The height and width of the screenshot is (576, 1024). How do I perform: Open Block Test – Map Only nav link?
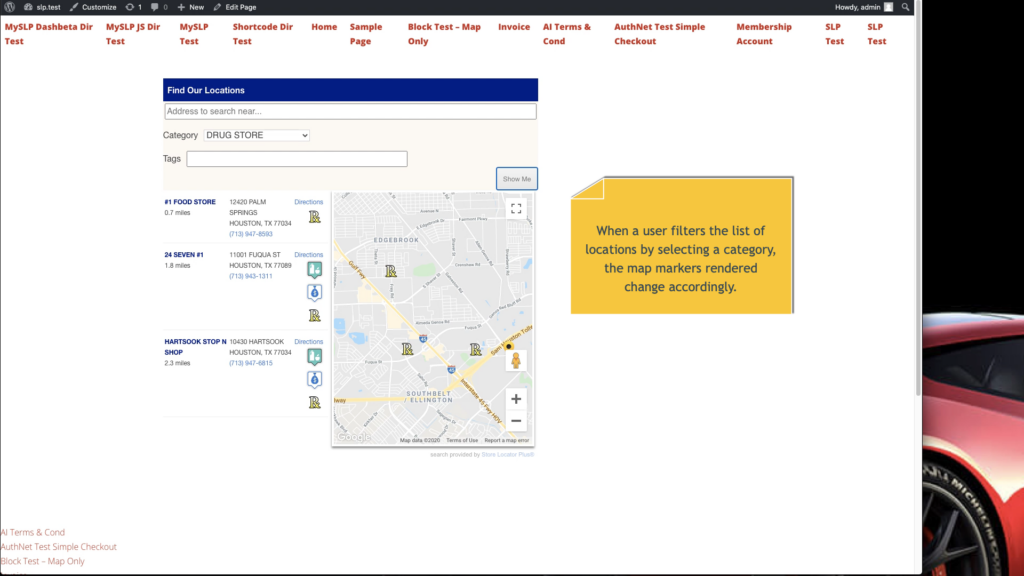[x=444, y=34]
